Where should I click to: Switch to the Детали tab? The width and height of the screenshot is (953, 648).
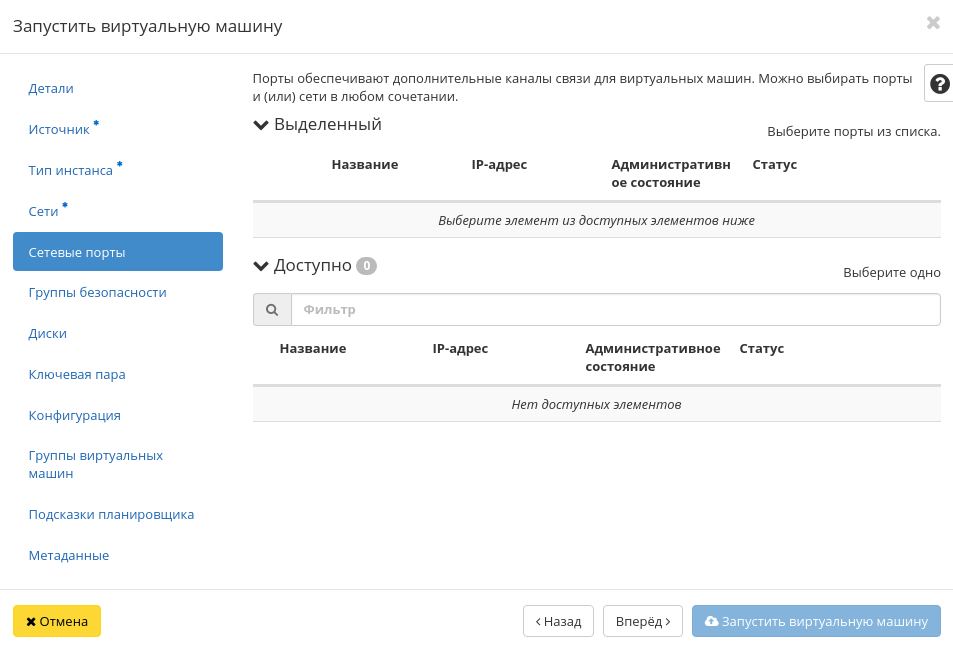pyautogui.click(x=50, y=88)
